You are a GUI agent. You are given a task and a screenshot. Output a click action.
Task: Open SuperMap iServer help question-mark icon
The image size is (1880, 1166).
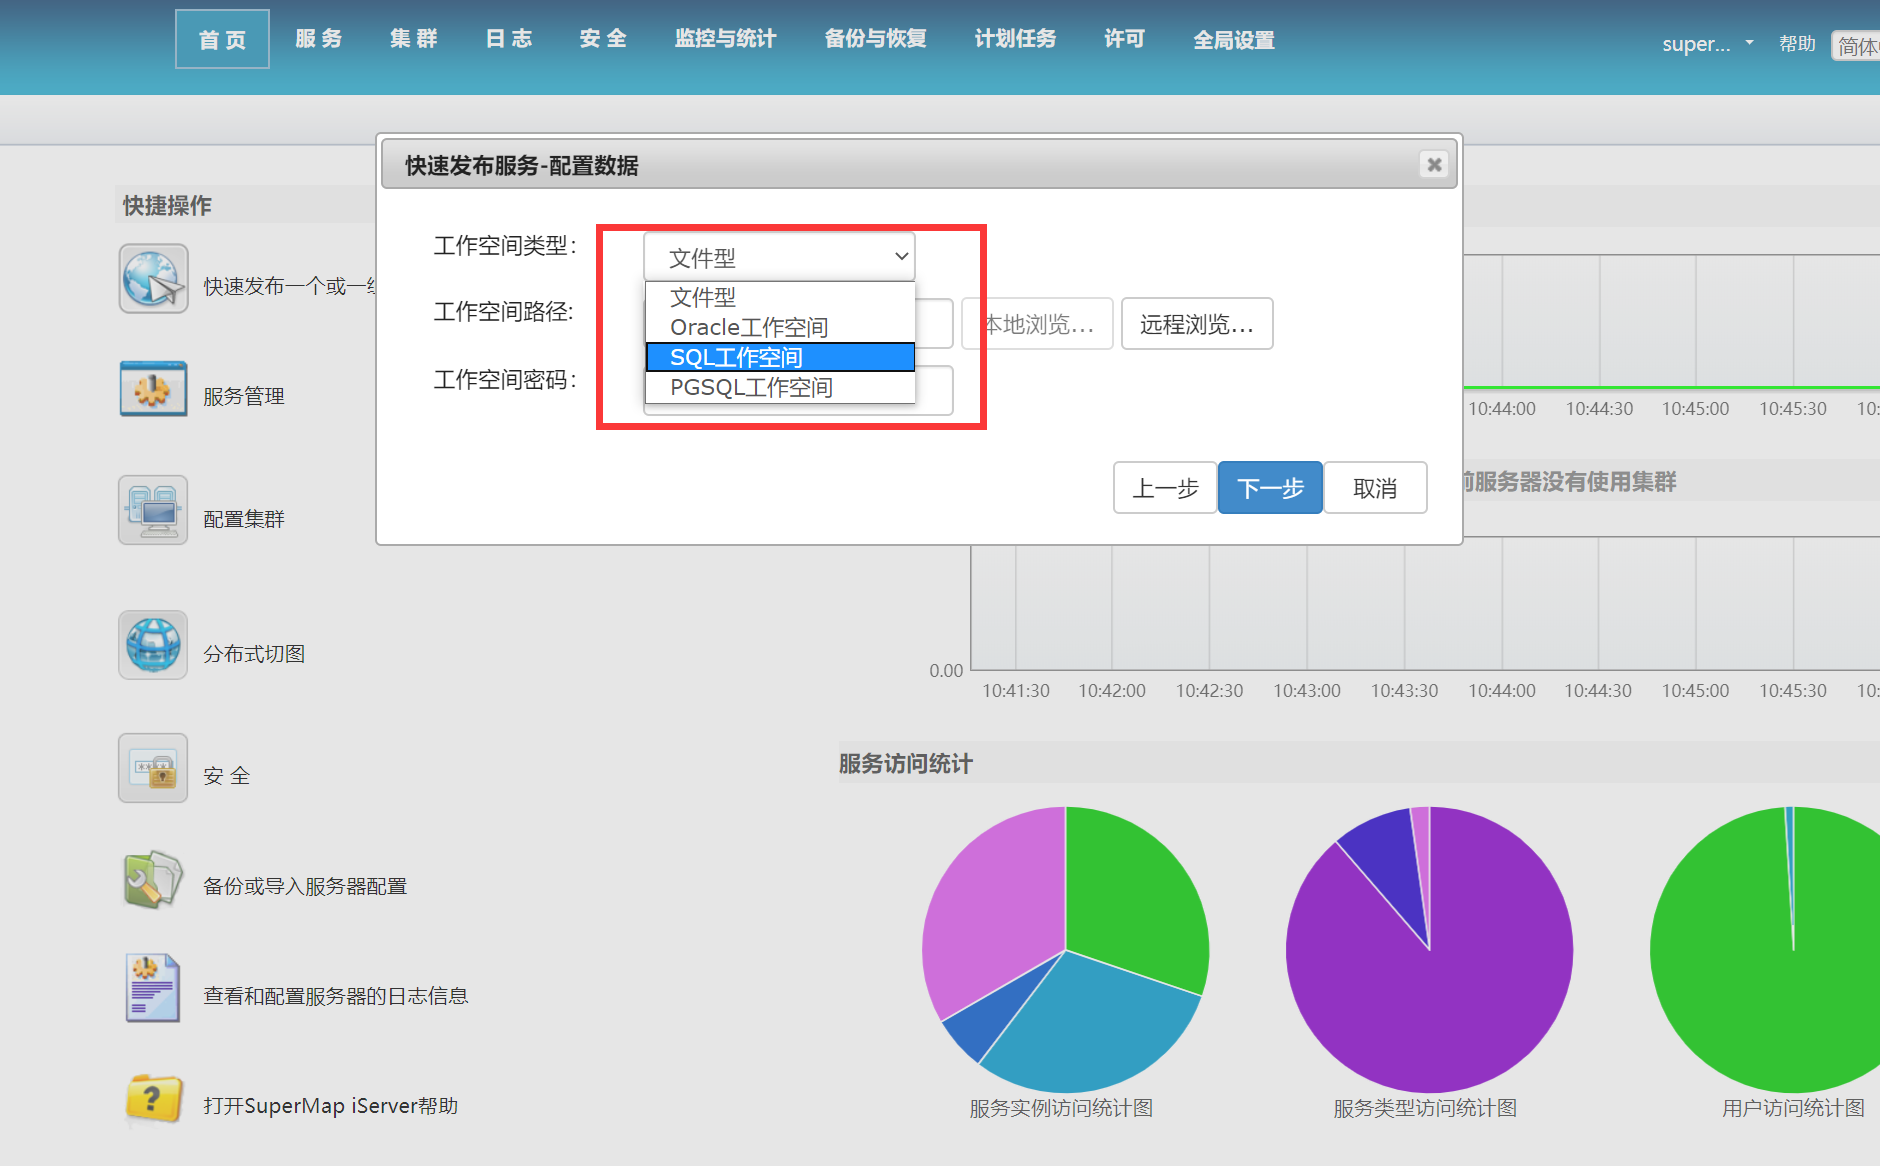153,1100
